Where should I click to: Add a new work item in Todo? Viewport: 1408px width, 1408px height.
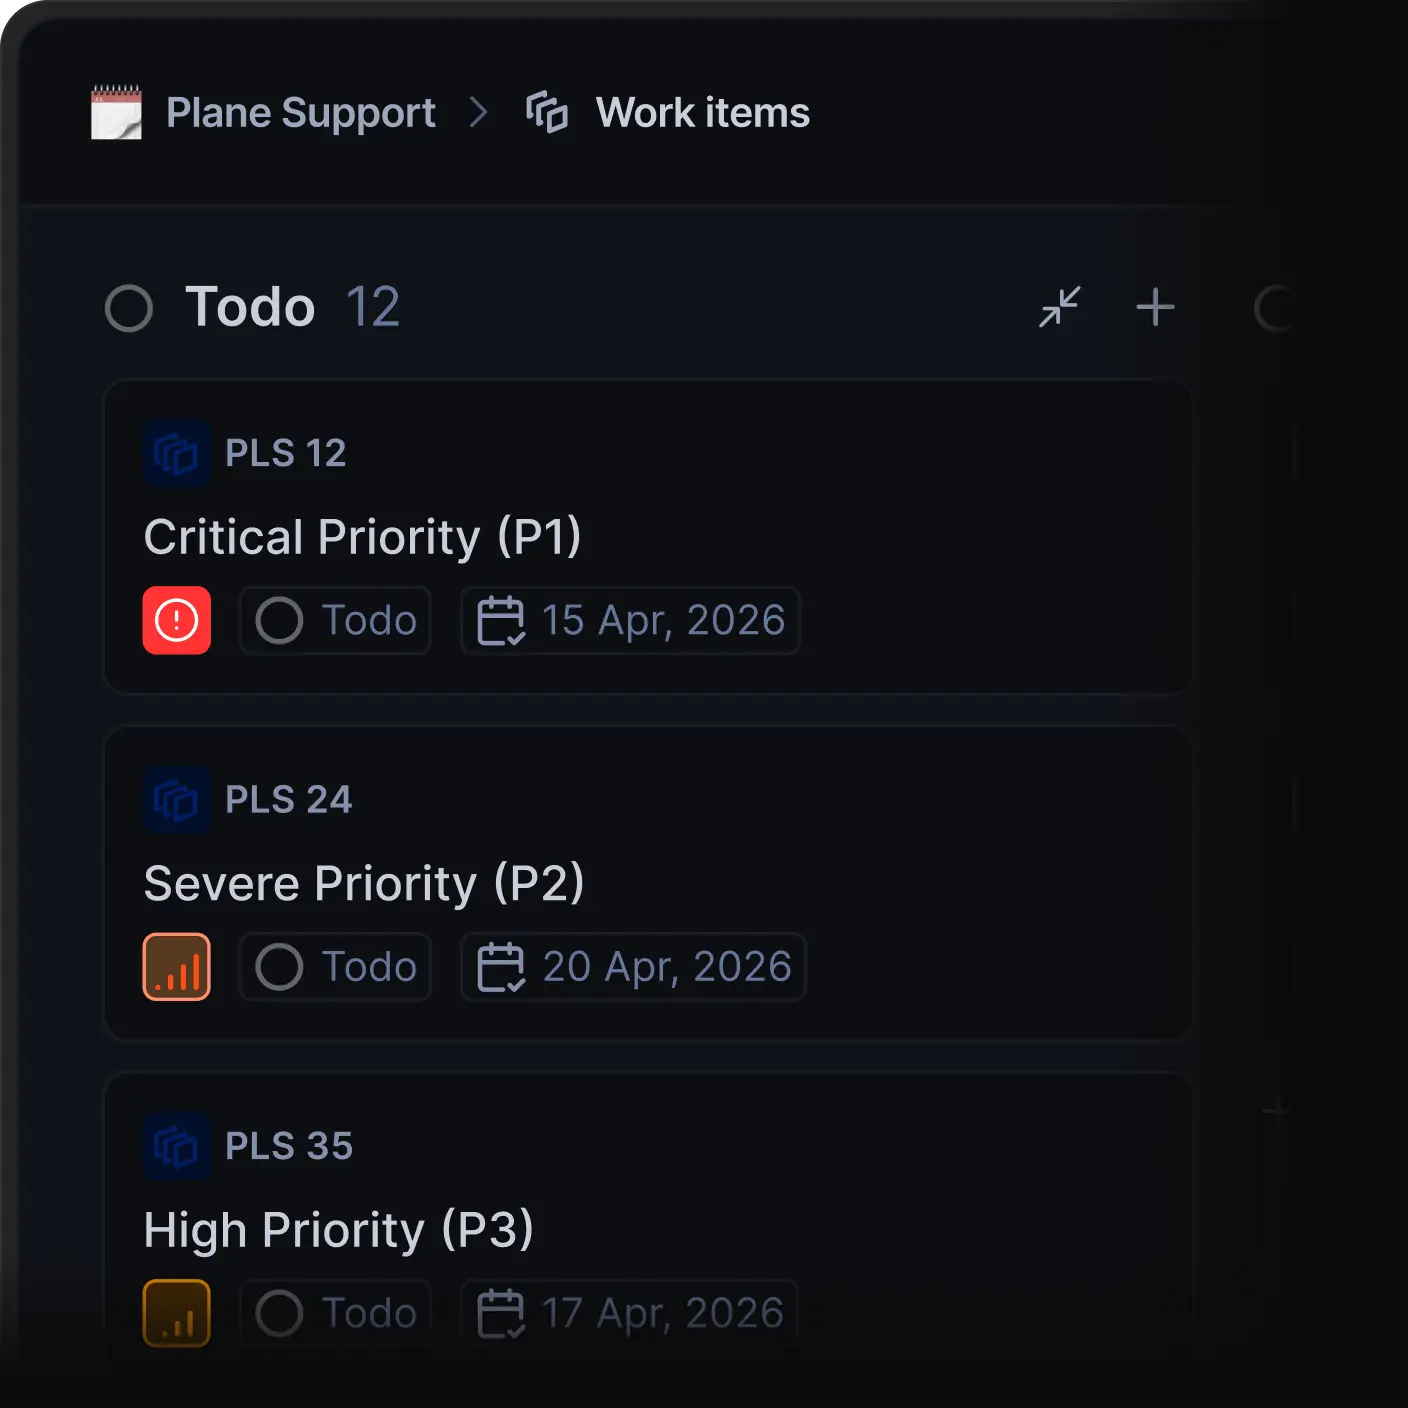click(x=1155, y=308)
